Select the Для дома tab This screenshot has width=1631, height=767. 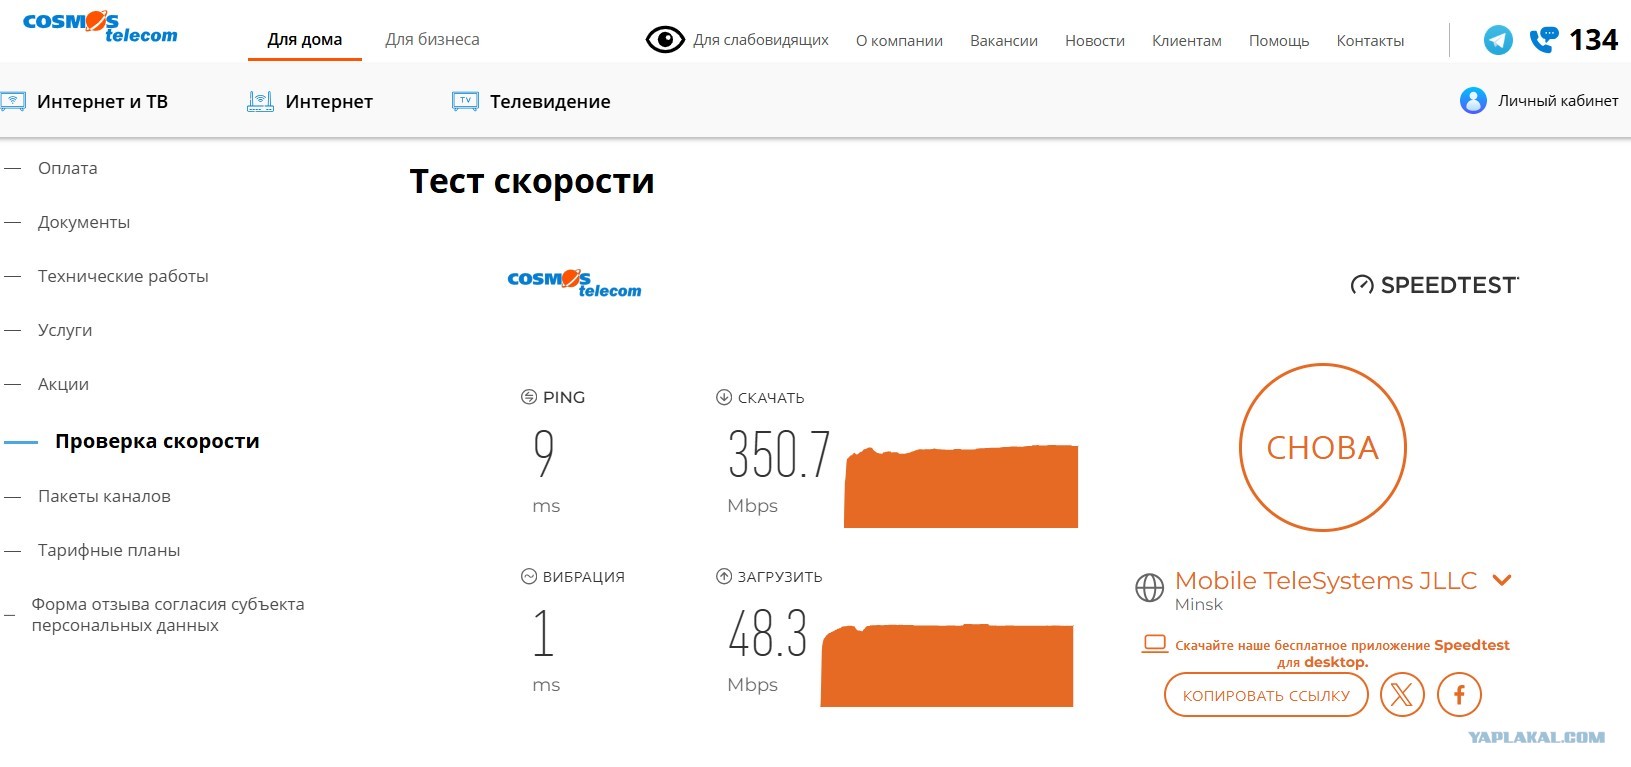[x=304, y=40]
